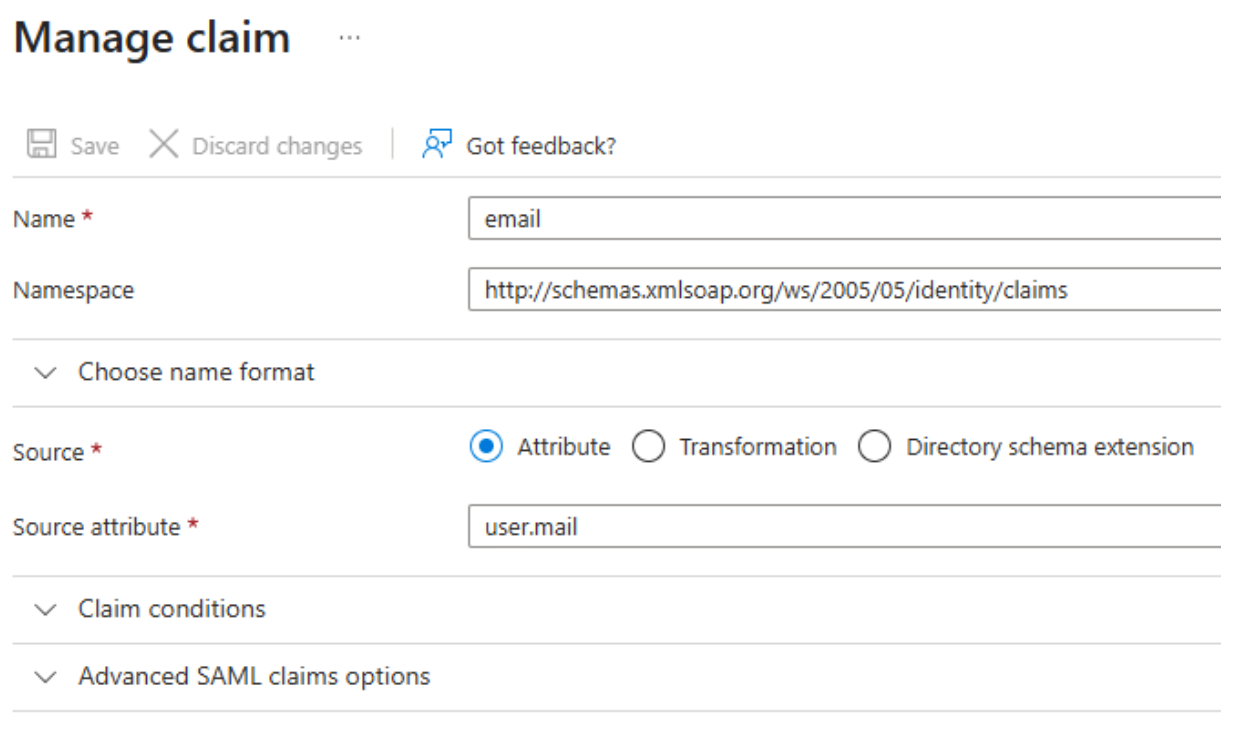Click the Save floppy disk icon

pos(41,145)
